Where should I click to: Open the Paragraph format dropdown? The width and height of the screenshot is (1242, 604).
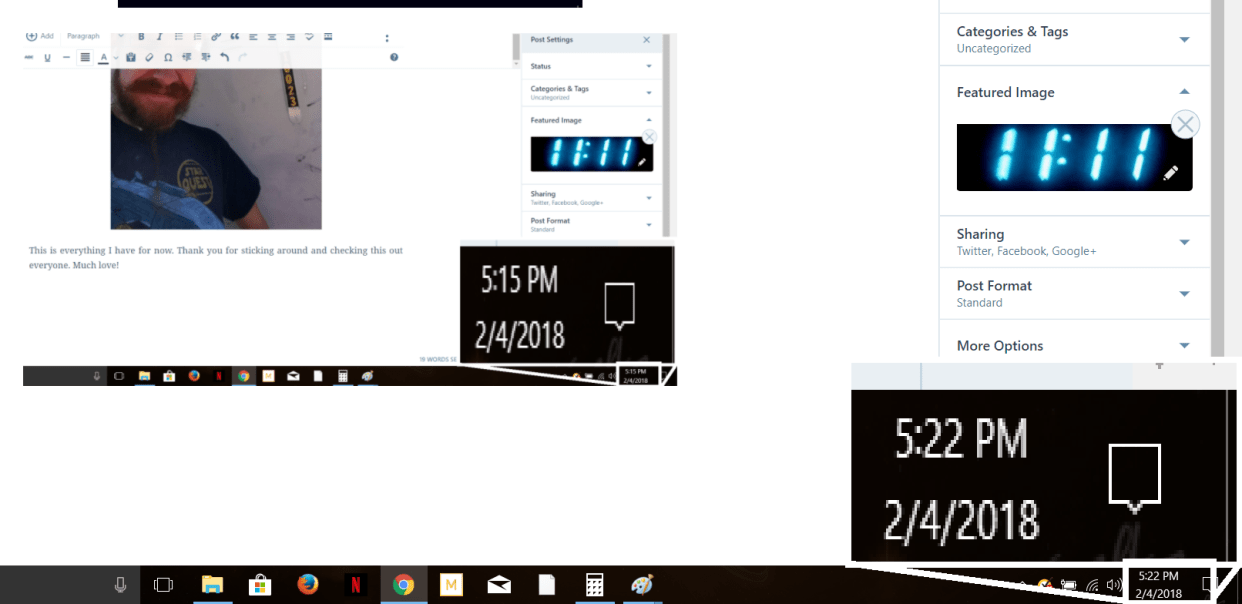tap(84, 37)
